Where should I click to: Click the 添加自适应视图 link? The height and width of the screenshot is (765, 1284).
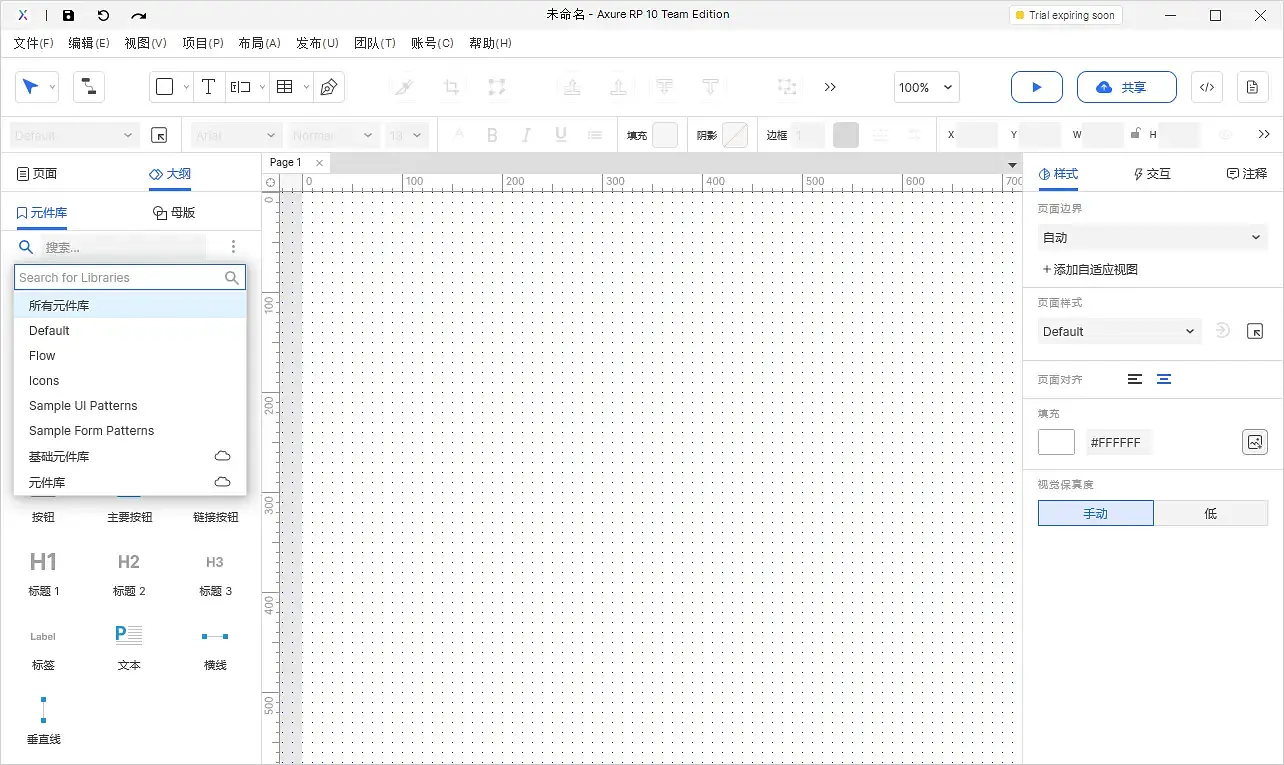click(1089, 269)
